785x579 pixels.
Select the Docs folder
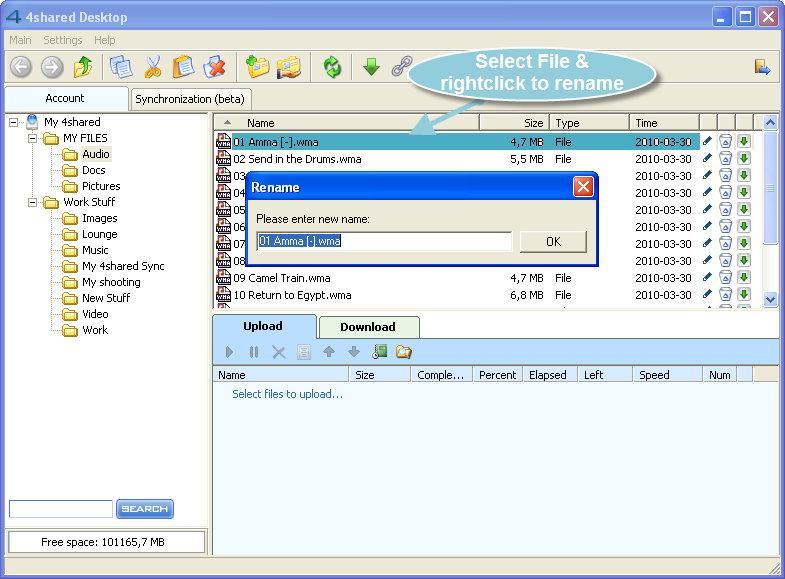coord(94,170)
